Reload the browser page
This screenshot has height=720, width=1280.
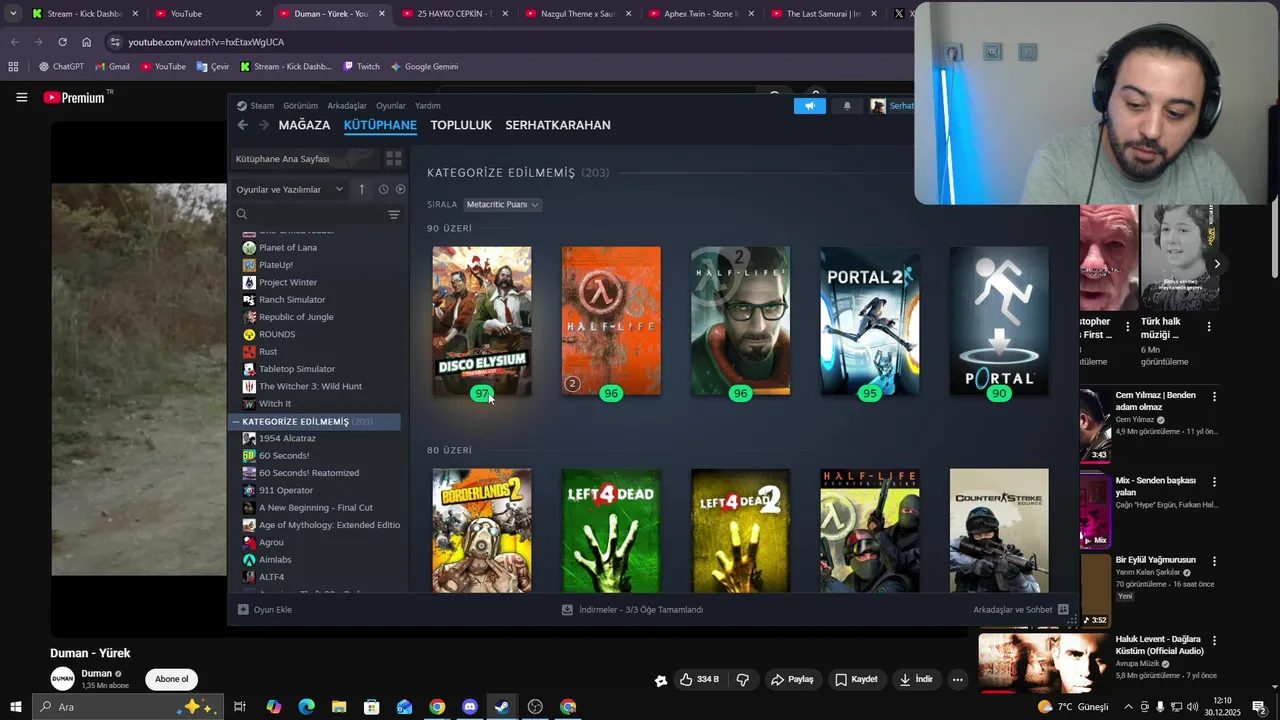tap(62, 42)
